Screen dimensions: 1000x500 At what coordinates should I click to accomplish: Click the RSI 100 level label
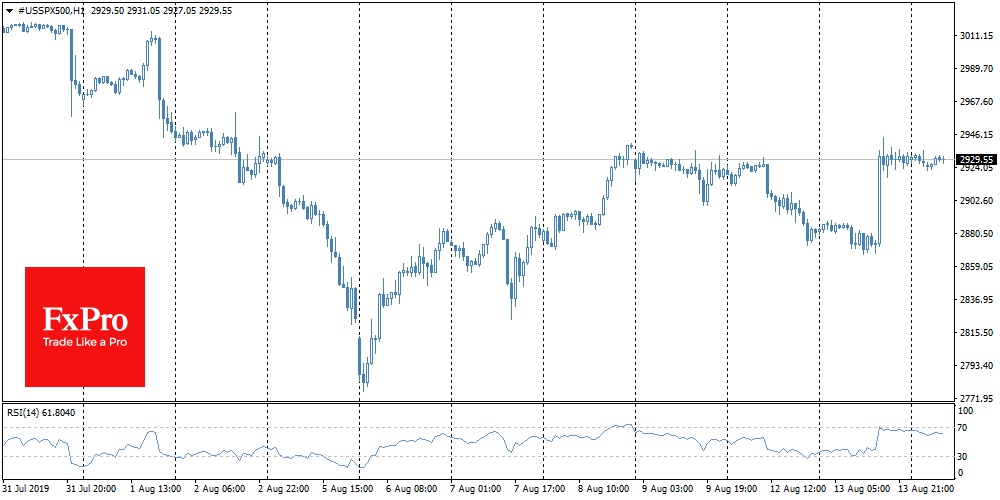967,410
